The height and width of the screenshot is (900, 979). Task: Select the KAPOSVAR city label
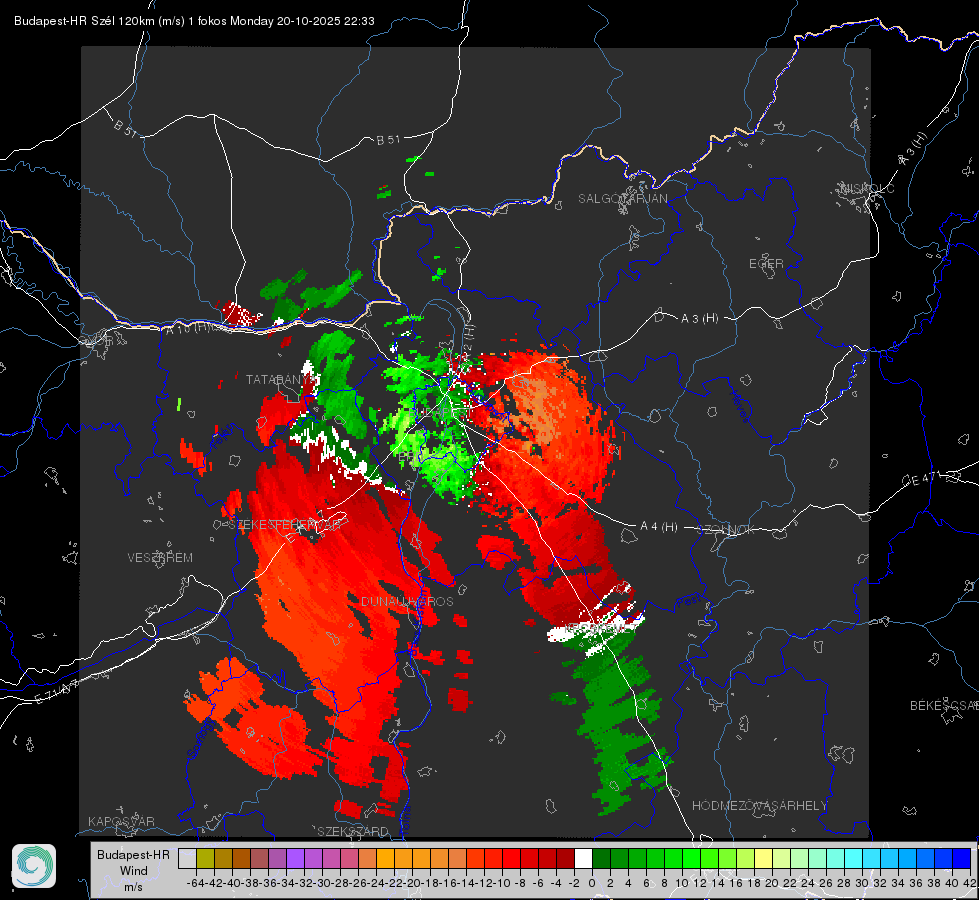click(121, 821)
